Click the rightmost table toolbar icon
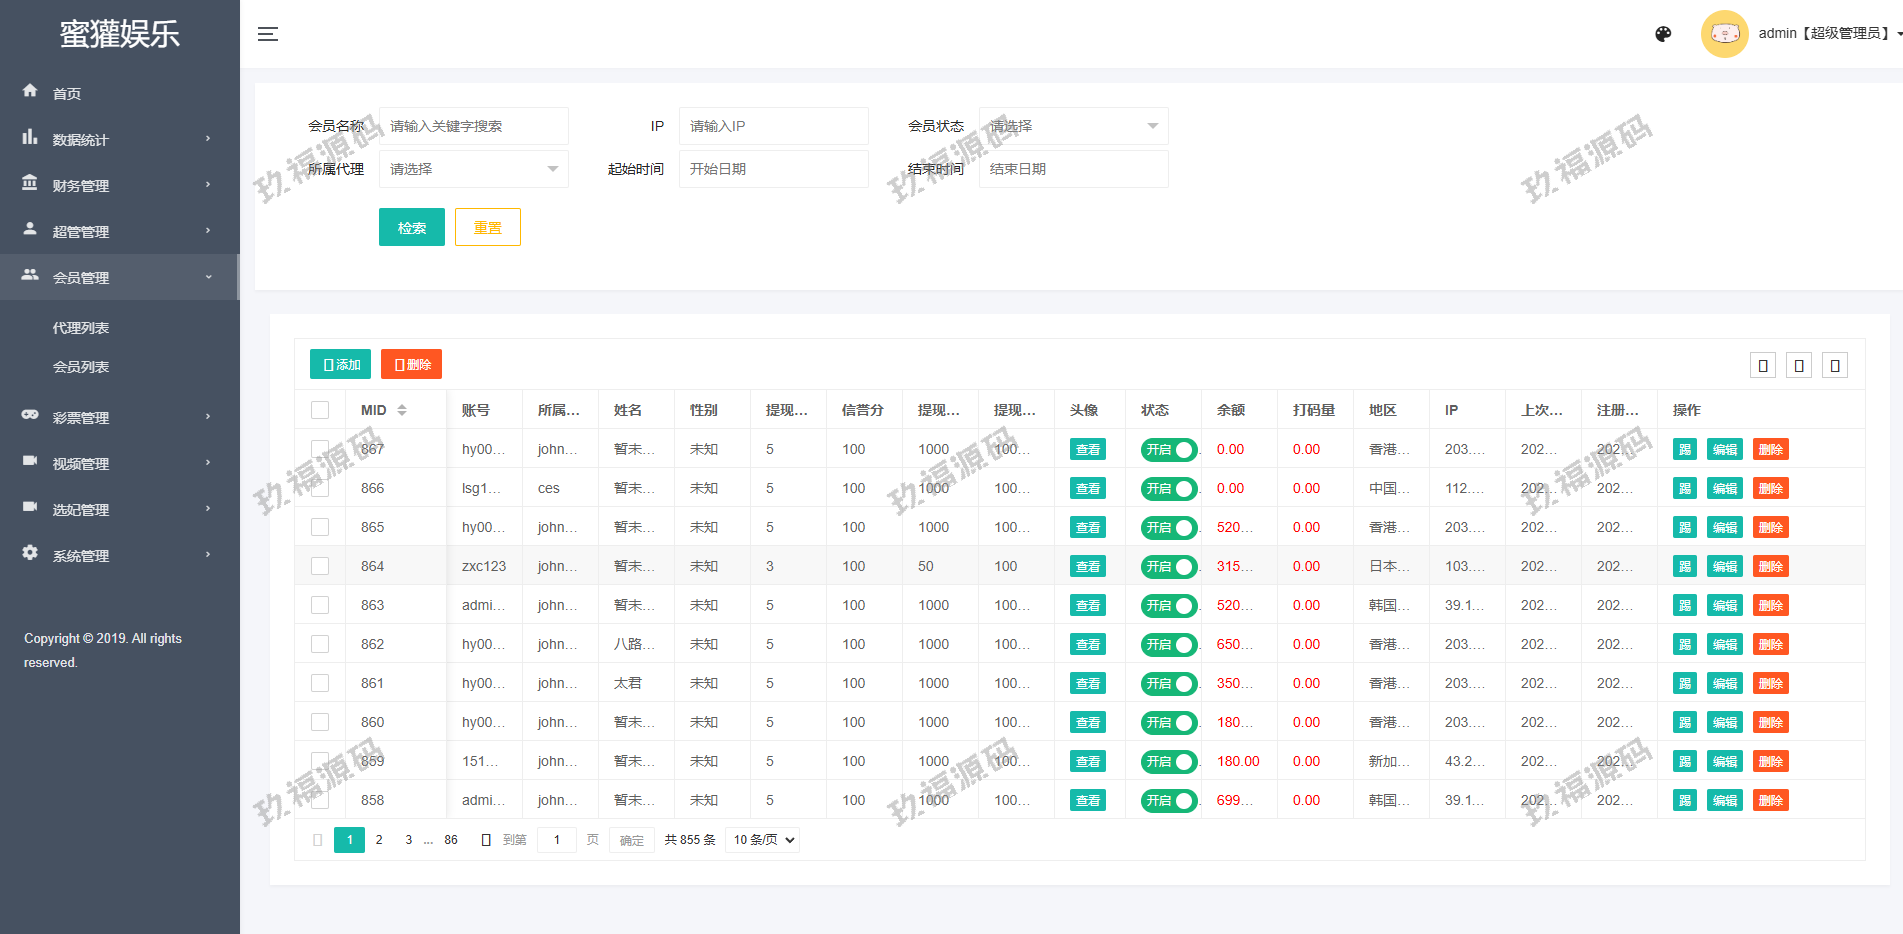The image size is (1903, 934). (x=1834, y=366)
